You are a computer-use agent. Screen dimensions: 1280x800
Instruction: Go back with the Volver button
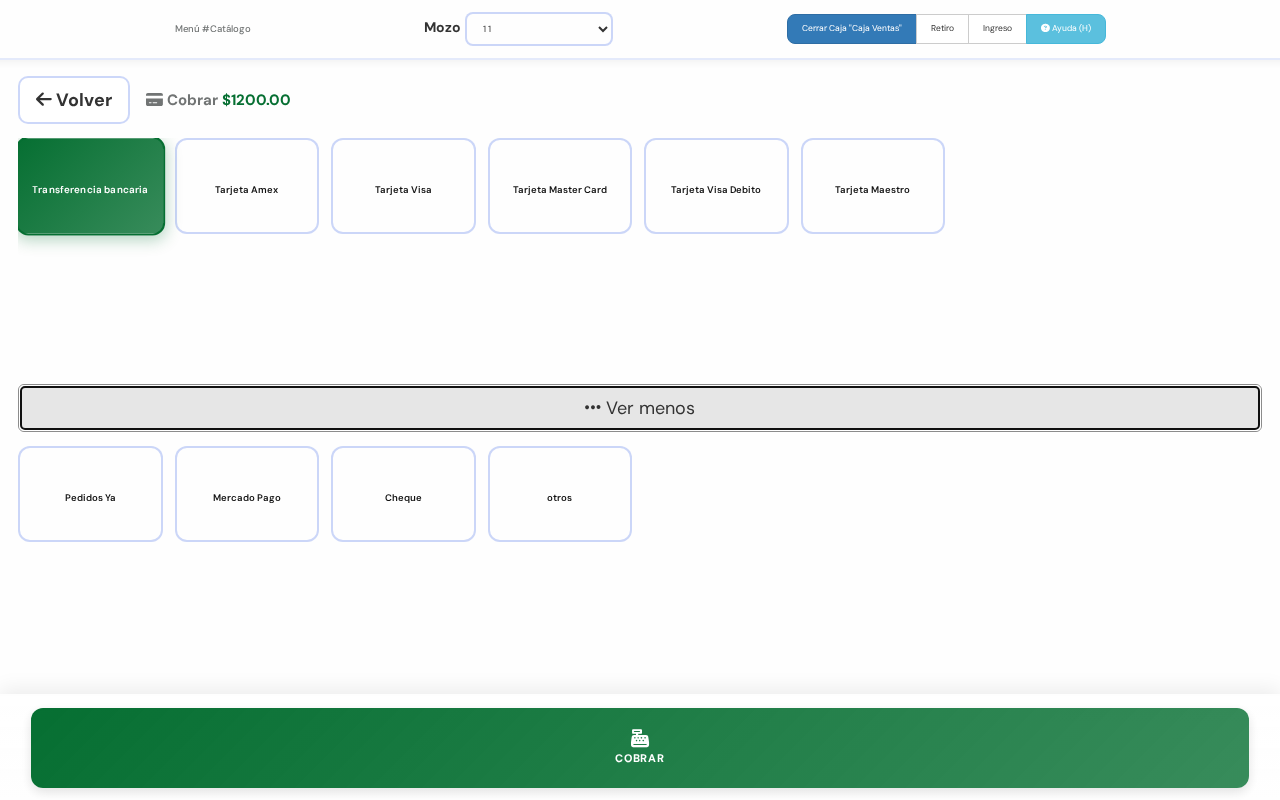coord(74,100)
